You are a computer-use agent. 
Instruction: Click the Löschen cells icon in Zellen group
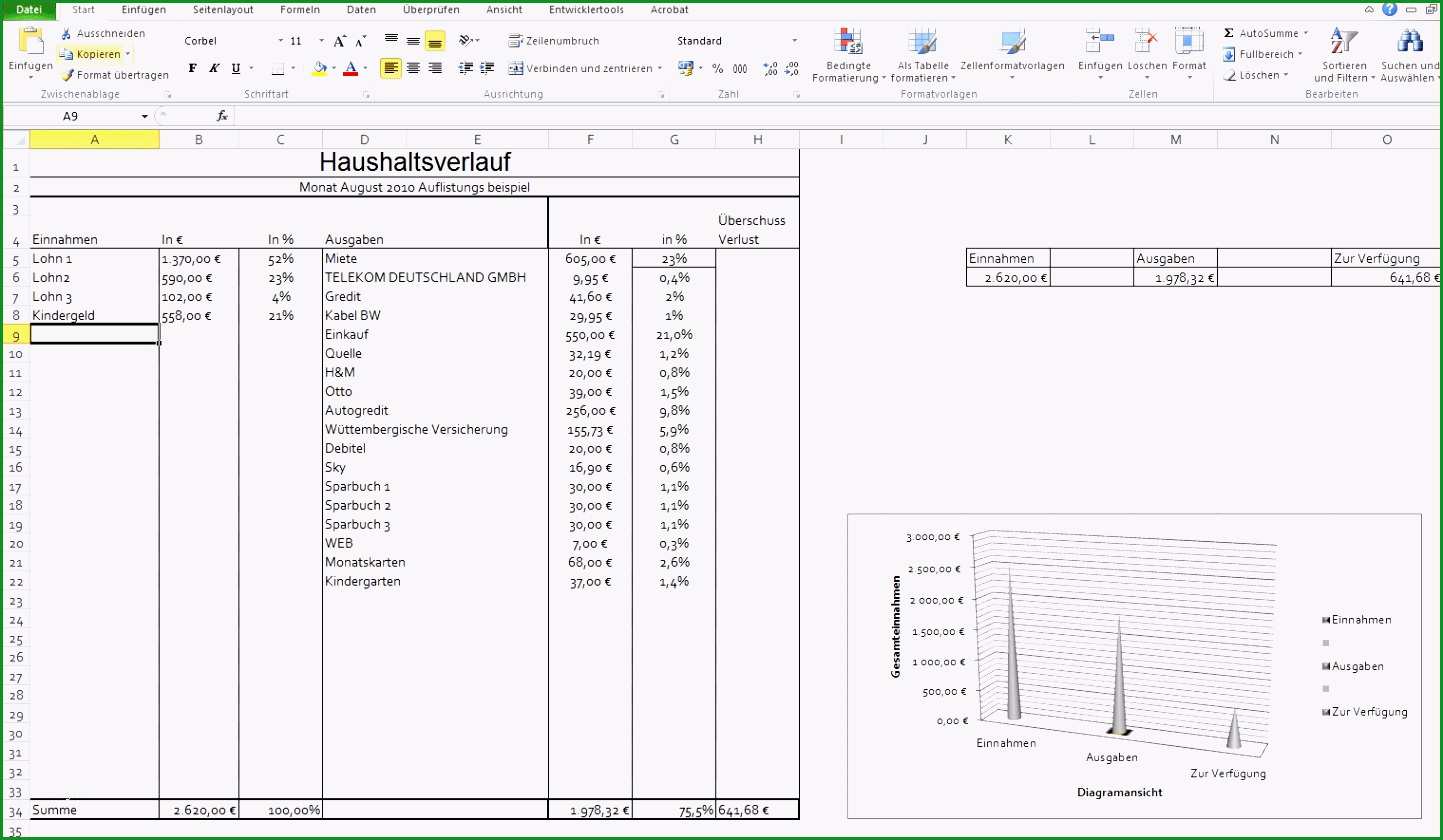pyautogui.click(x=1146, y=41)
